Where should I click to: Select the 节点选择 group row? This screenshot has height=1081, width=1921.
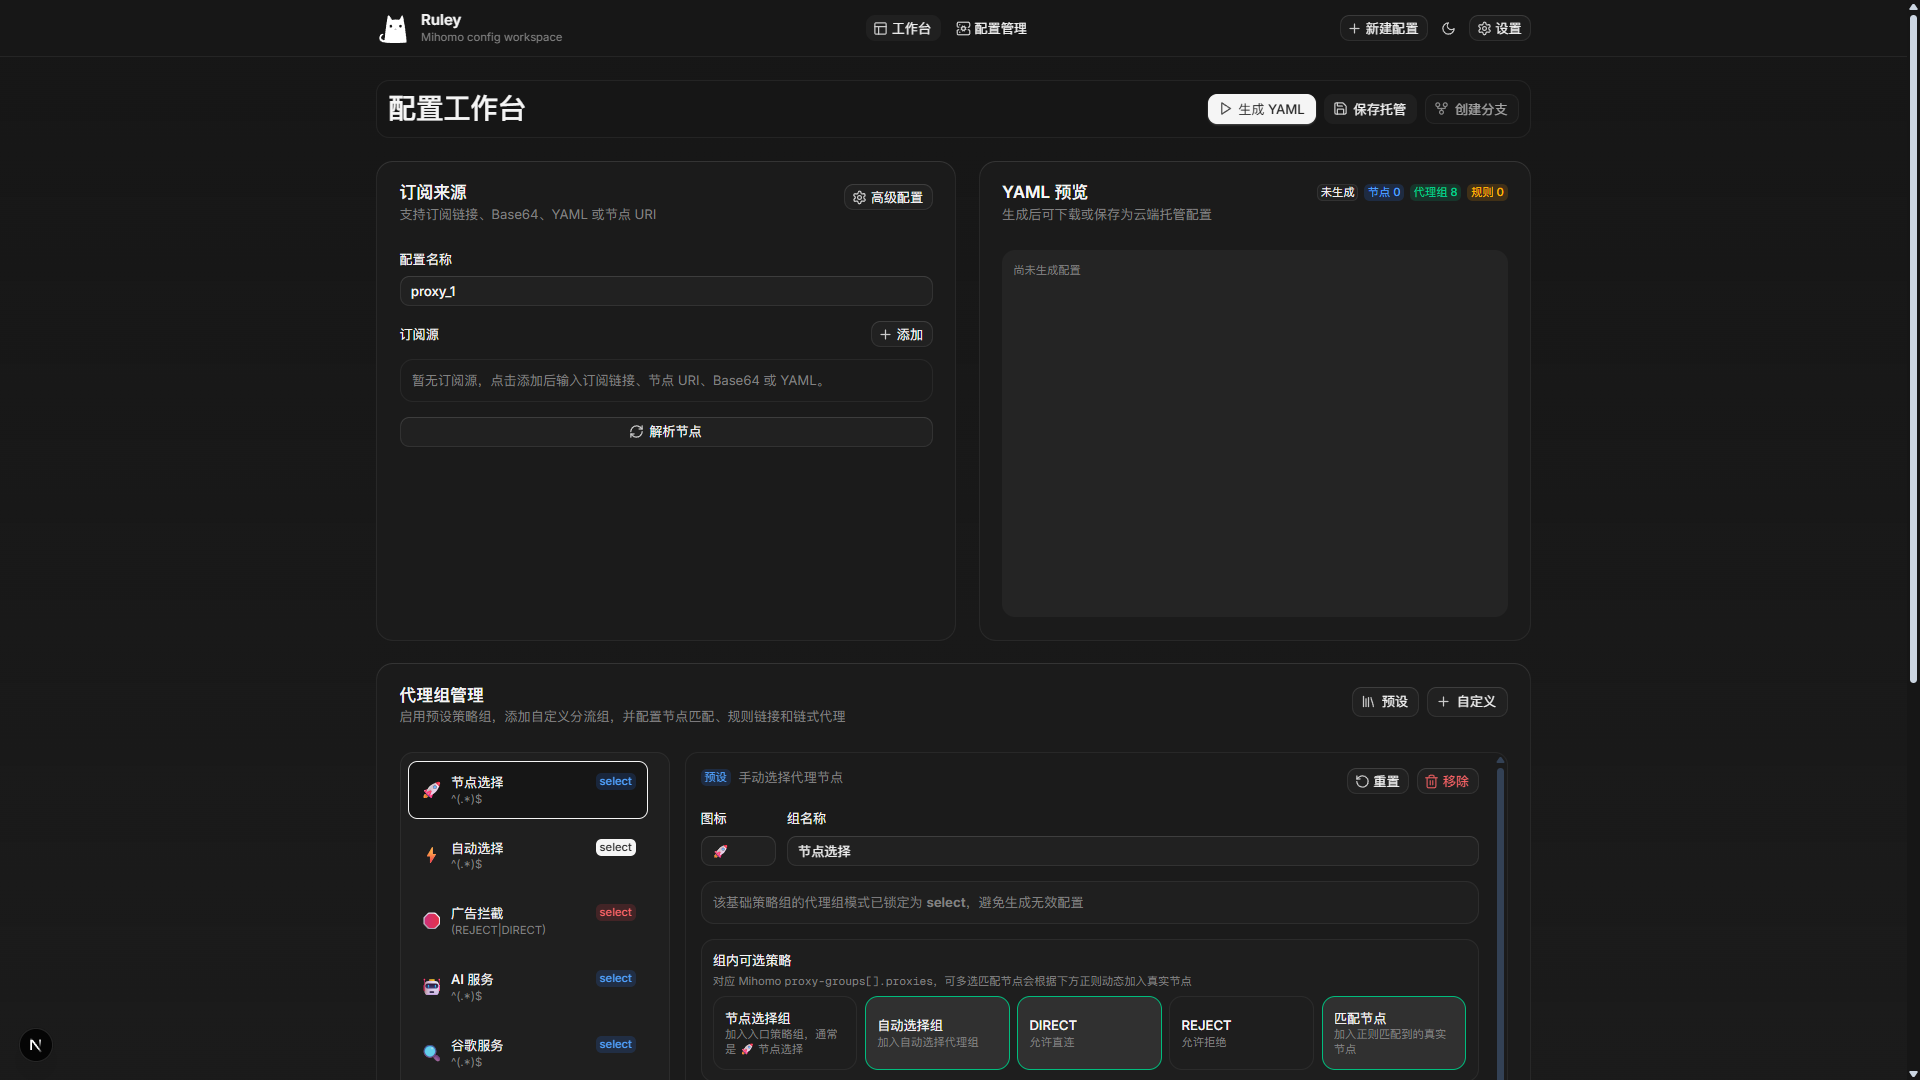coord(527,790)
